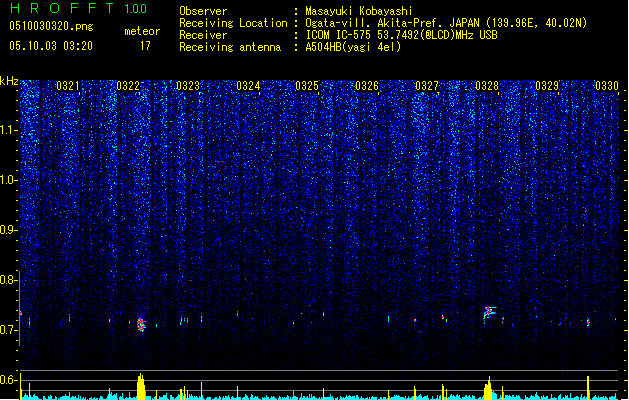Viewport: 629px width, 400px height.
Task: Click the 0330 time marker
Action: [607, 85]
